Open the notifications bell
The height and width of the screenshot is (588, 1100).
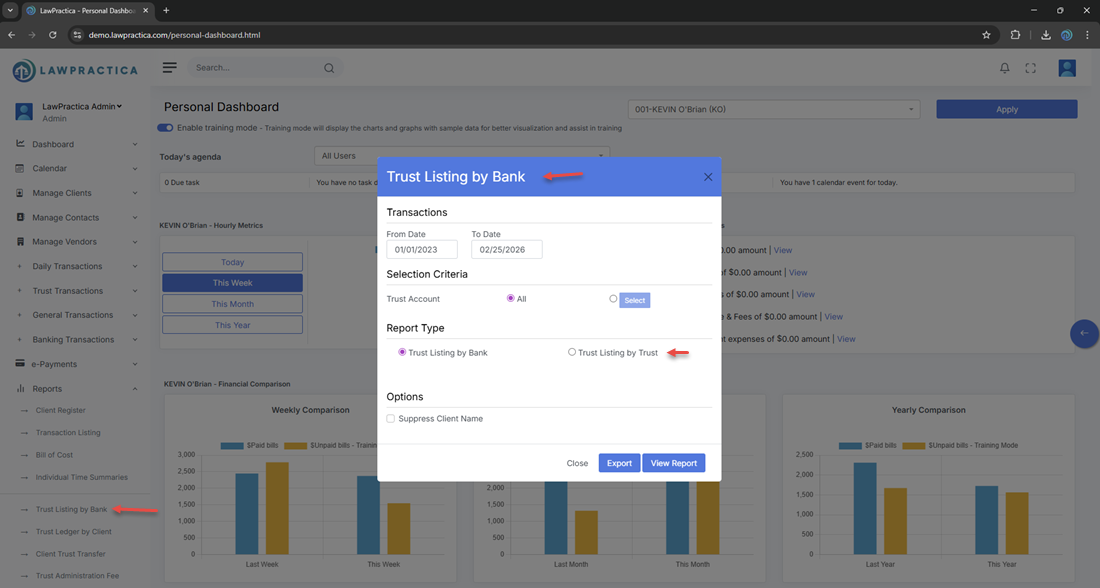tap(1004, 68)
